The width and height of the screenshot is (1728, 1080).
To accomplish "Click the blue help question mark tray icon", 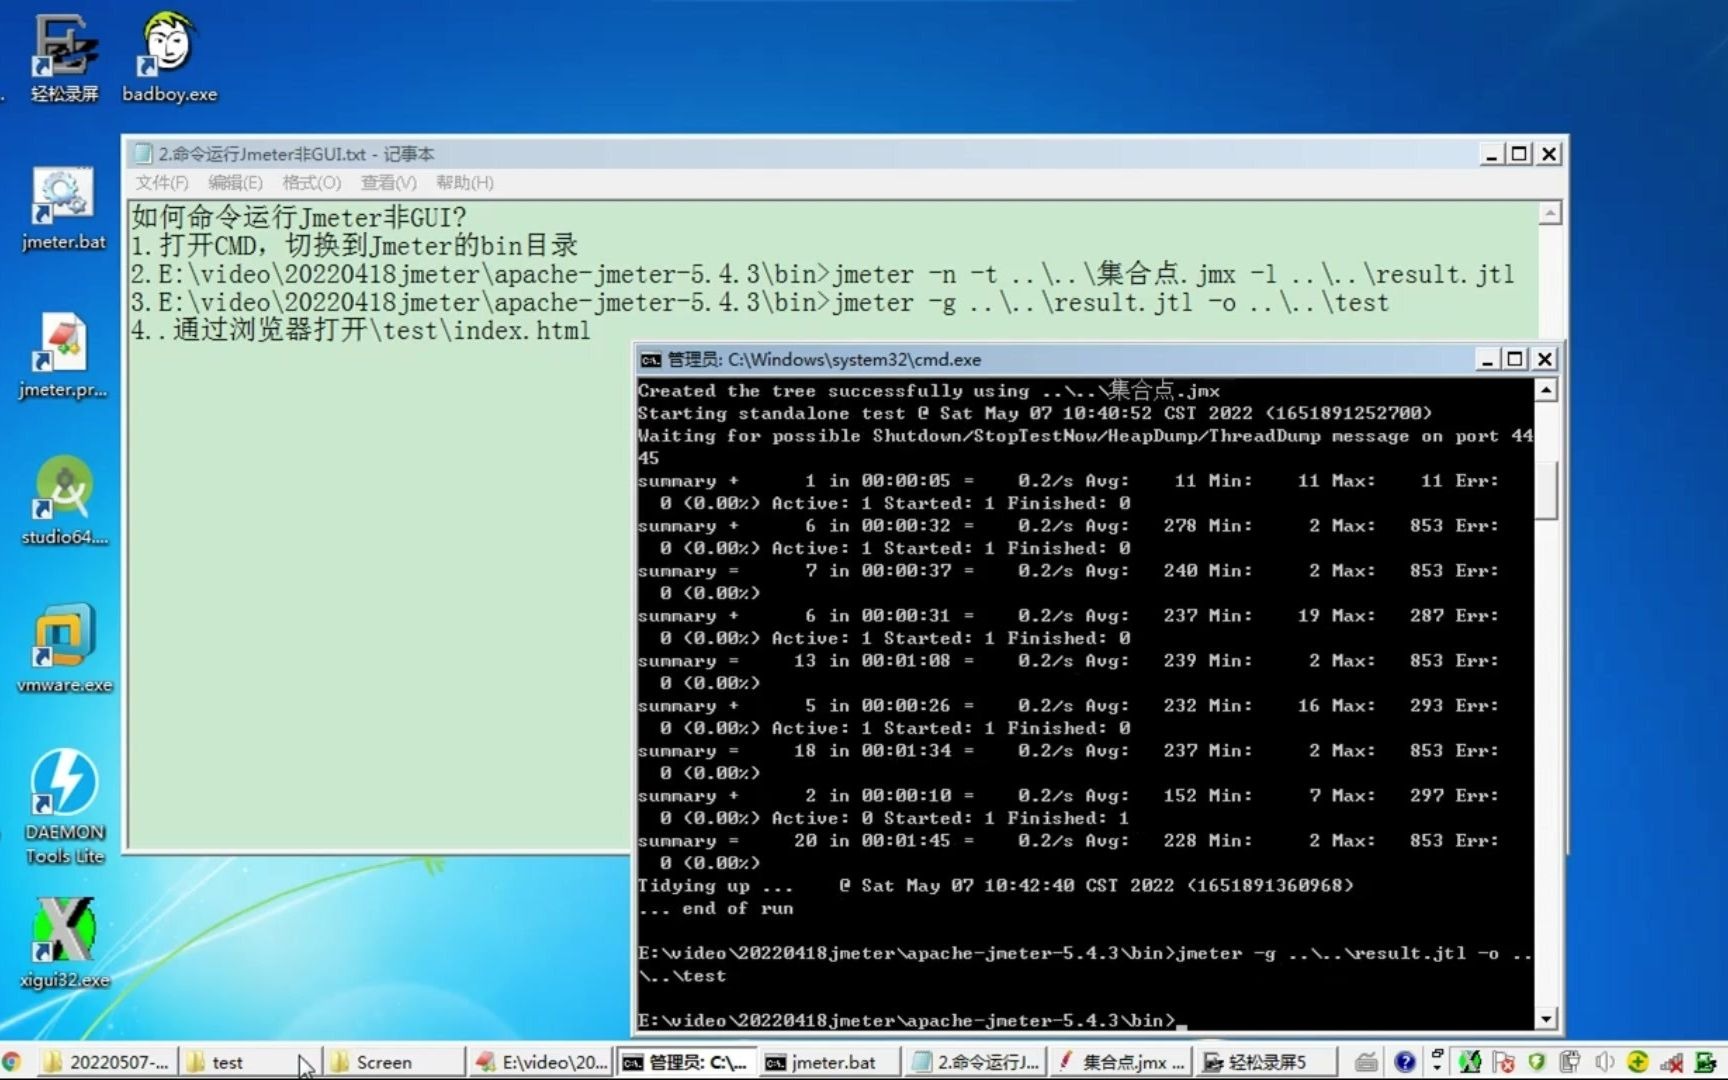I will click(x=1404, y=1062).
